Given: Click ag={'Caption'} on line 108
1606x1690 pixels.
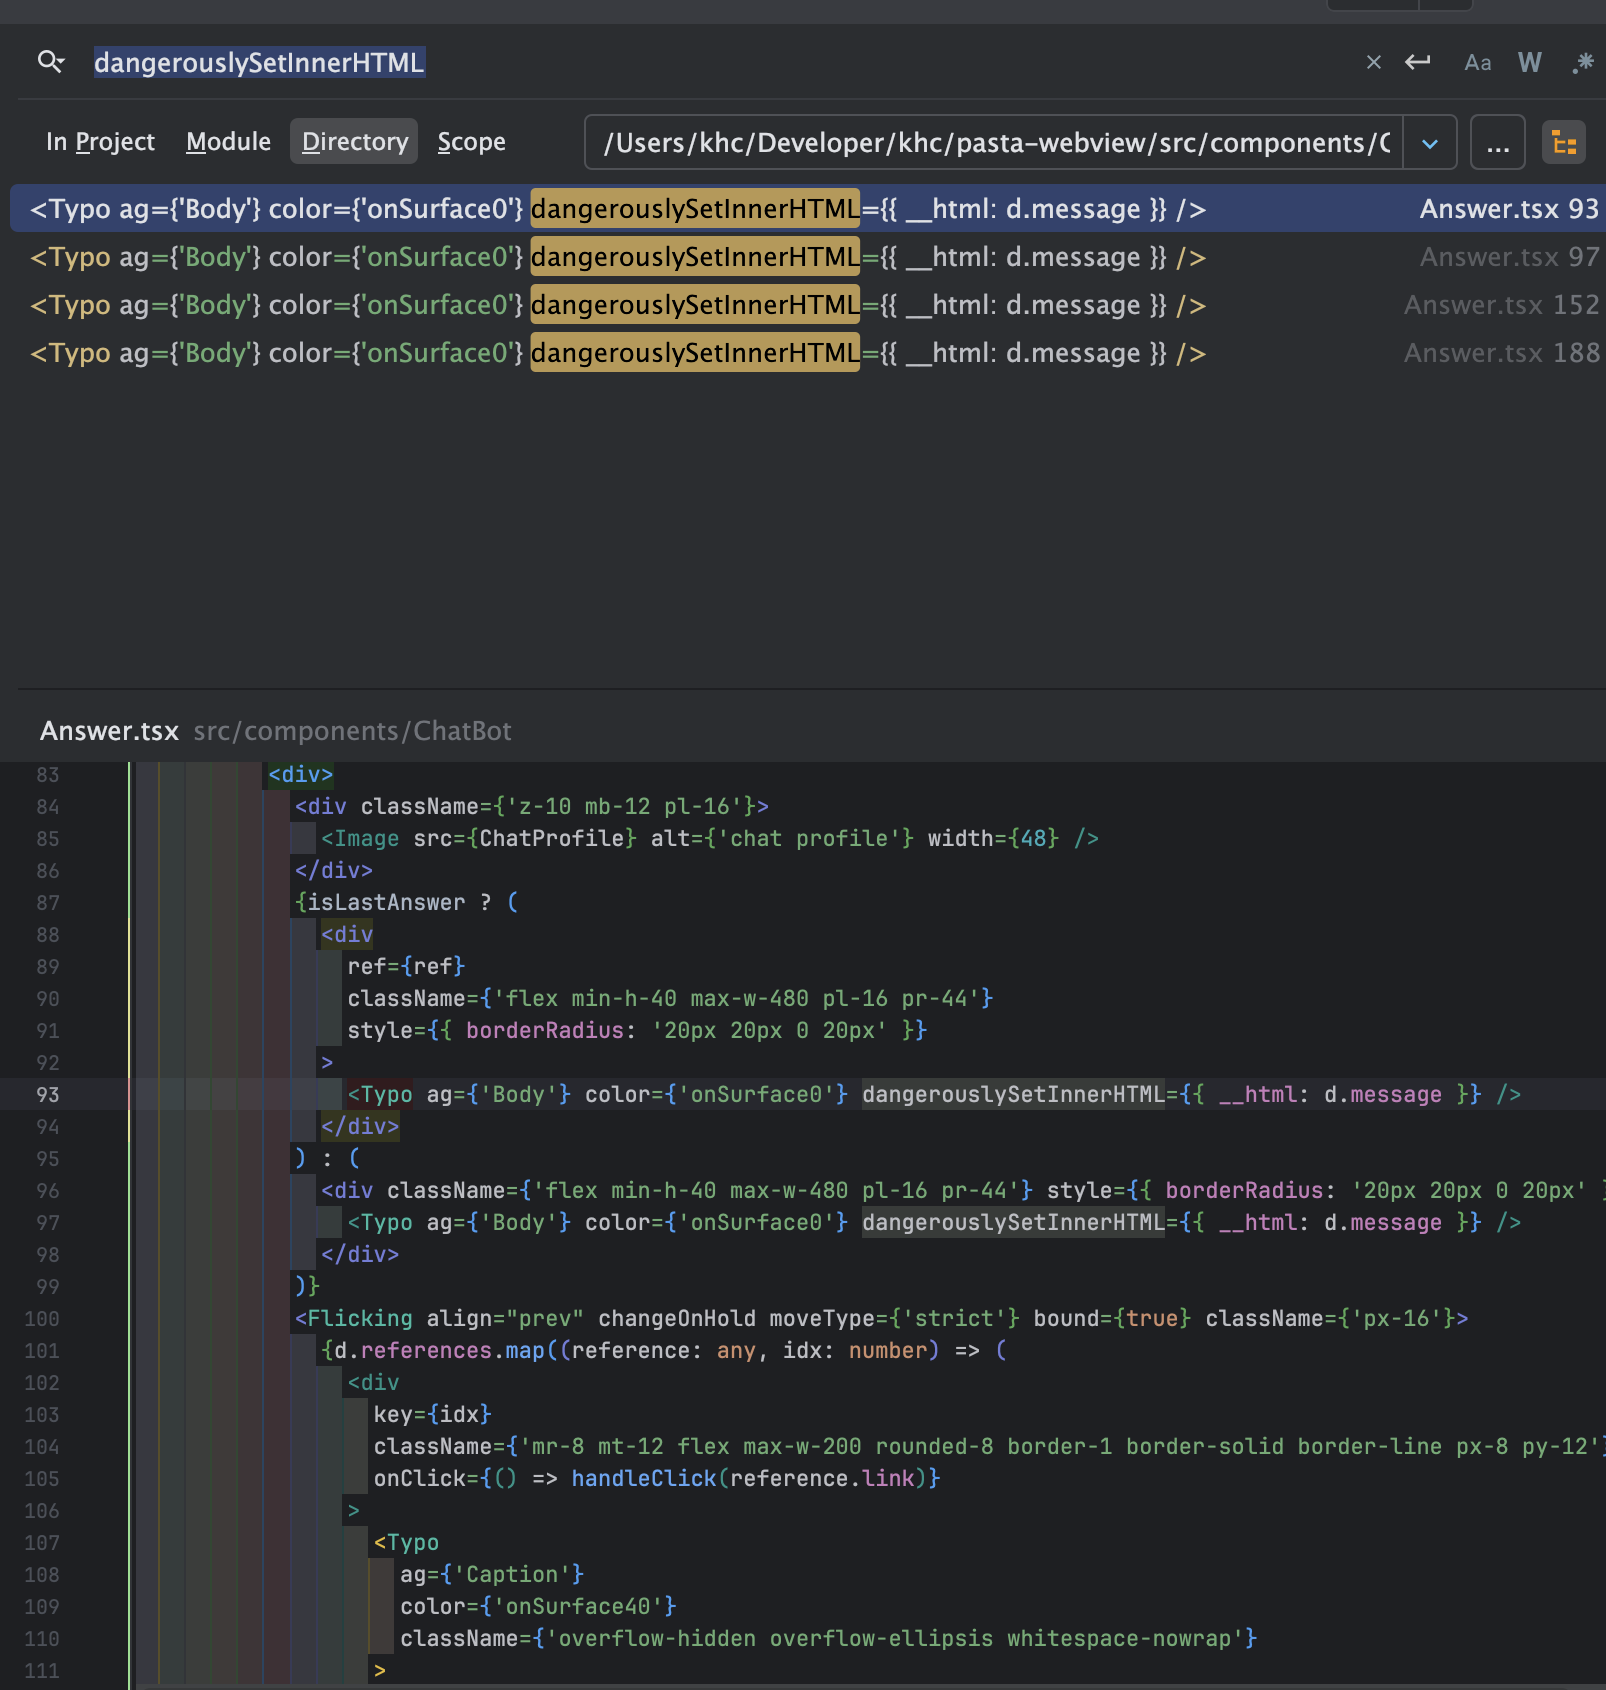Looking at the screenshot, I should (492, 1574).
